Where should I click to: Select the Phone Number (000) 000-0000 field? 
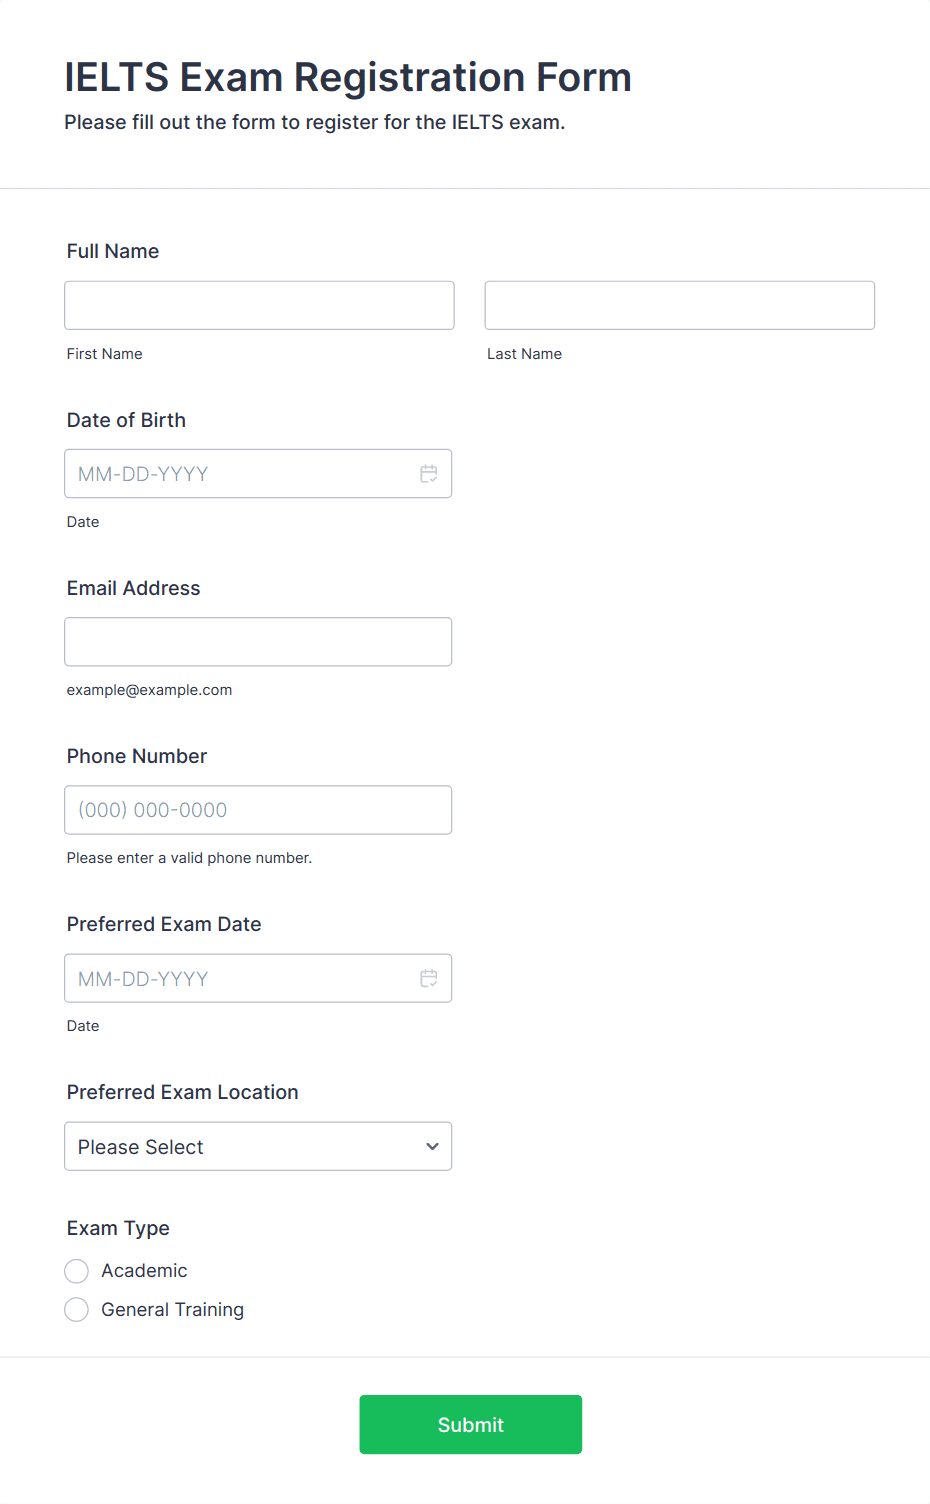258,810
